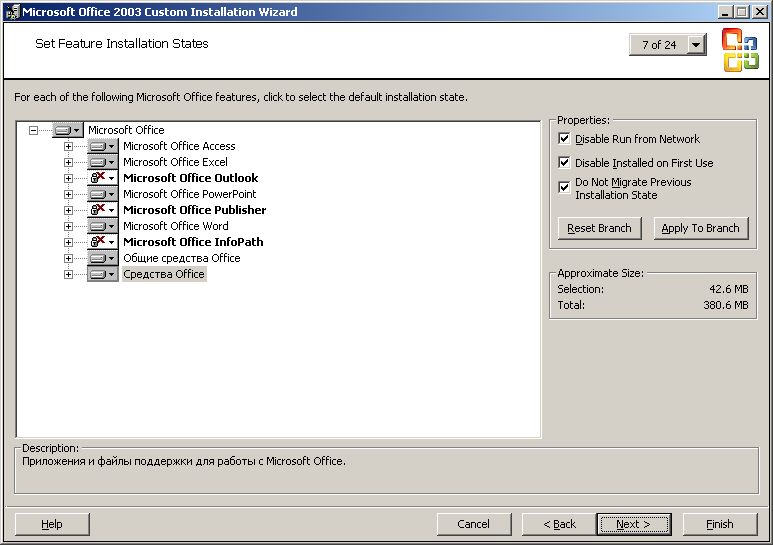773x545 pixels.
Task: Expand the Средства Office tree branch
Action: (69, 274)
